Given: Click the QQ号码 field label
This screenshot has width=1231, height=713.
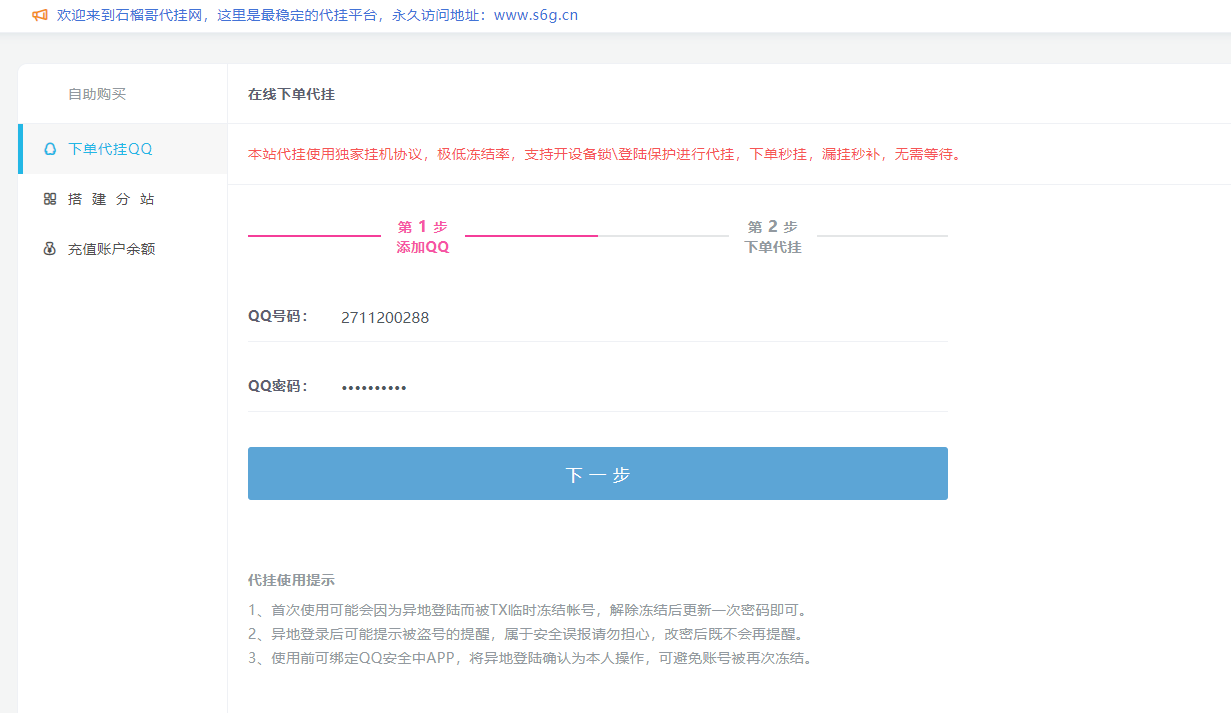Looking at the screenshot, I should [278, 316].
